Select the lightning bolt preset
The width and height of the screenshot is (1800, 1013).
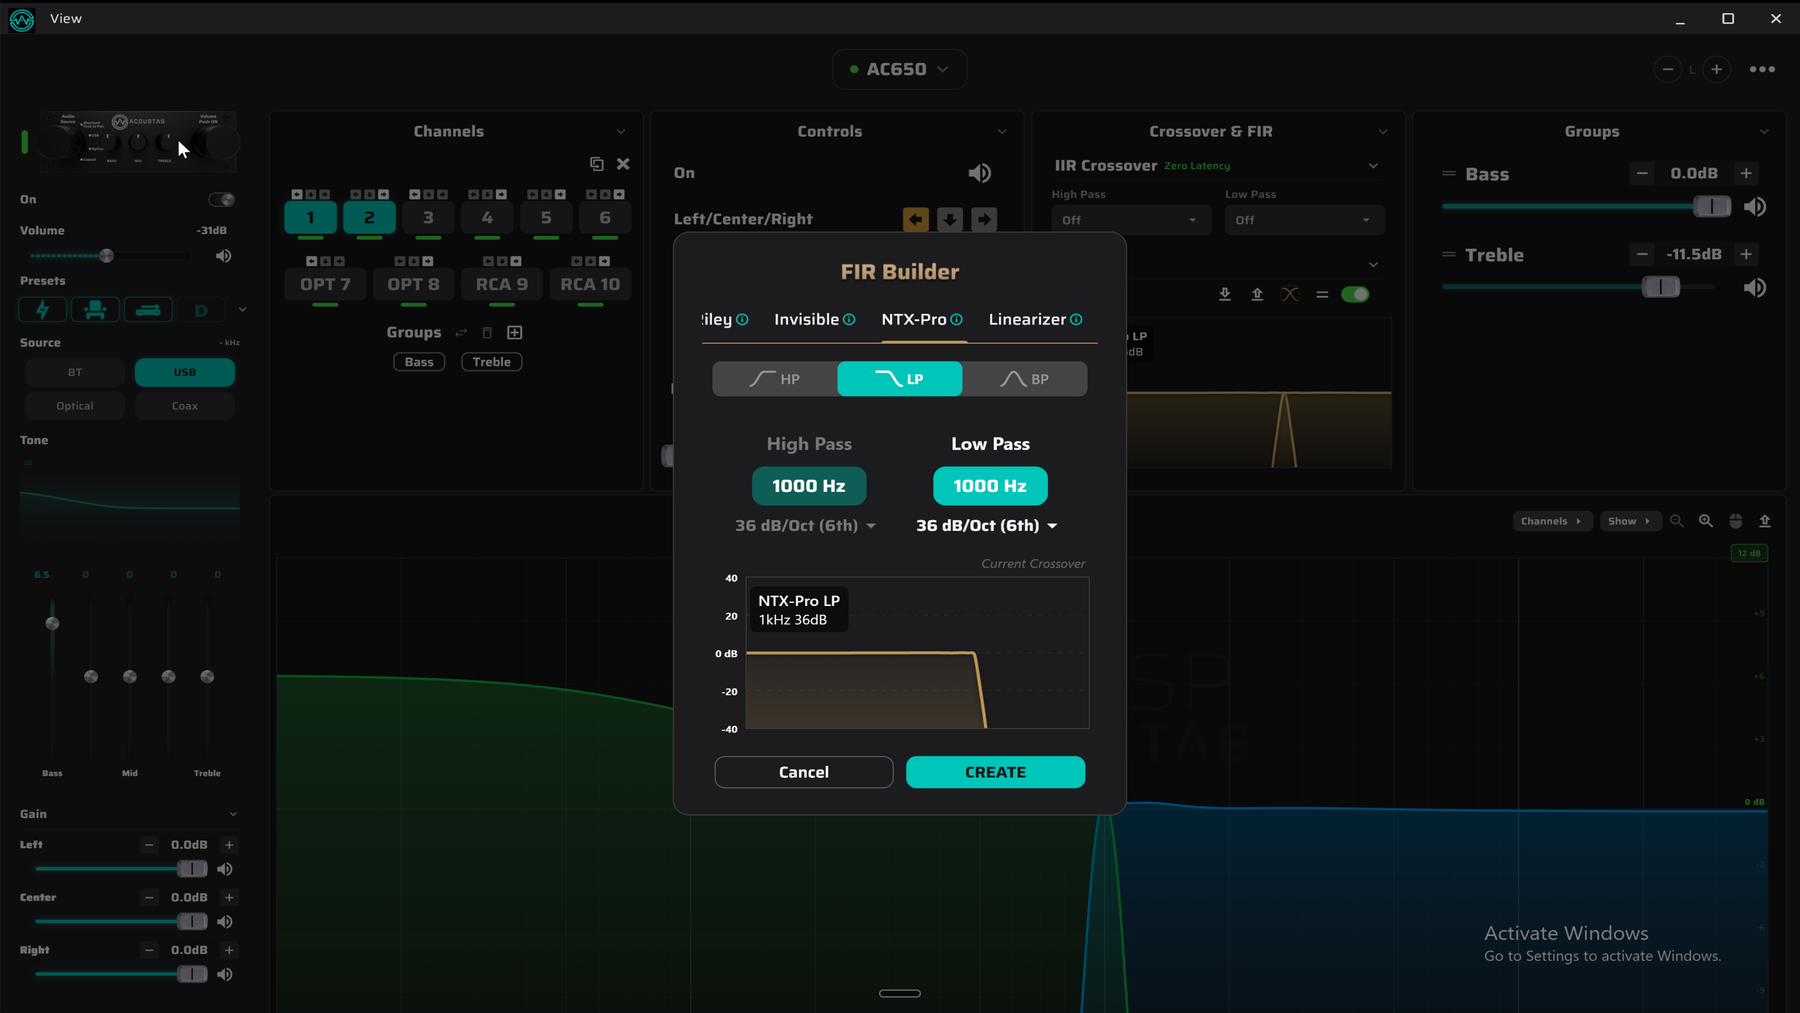coord(43,310)
